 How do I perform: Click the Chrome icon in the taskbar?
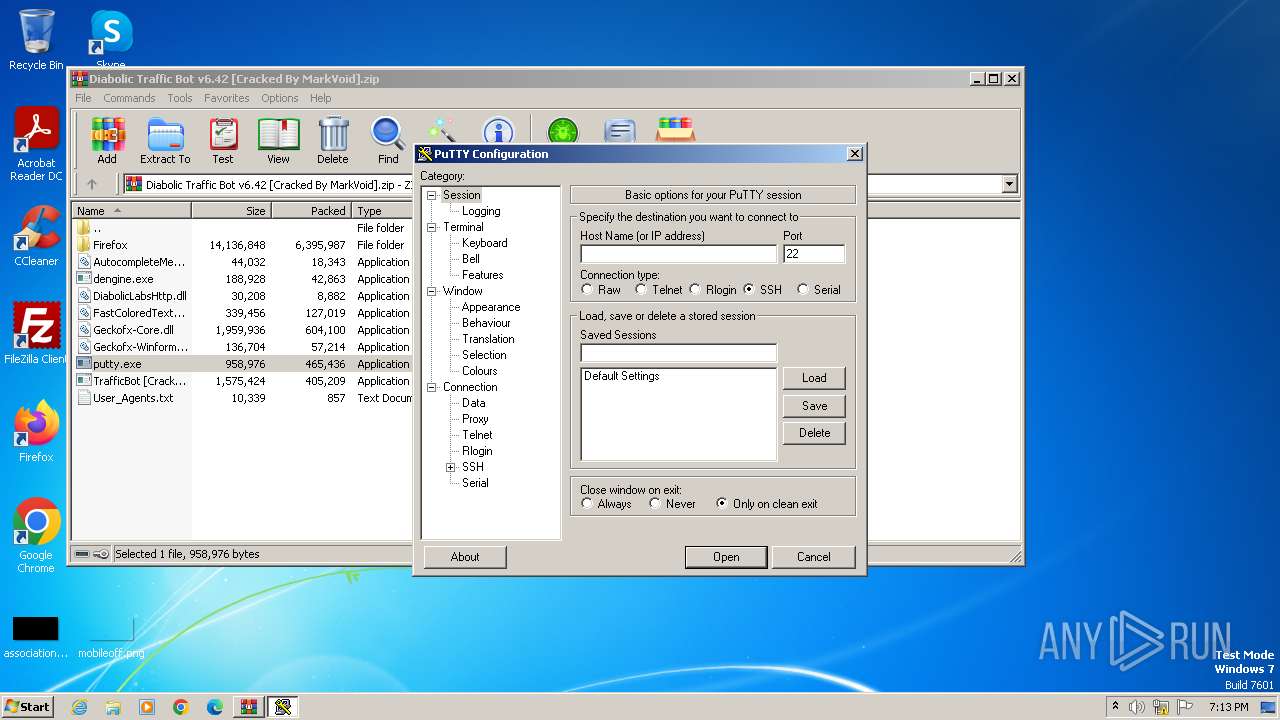tap(181, 707)
